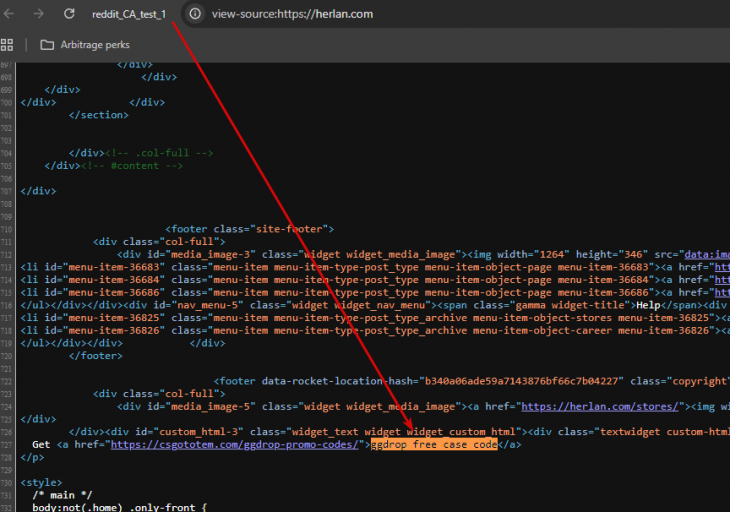Select the reddit_CA_test_1 tab label

tap(129, 14)
